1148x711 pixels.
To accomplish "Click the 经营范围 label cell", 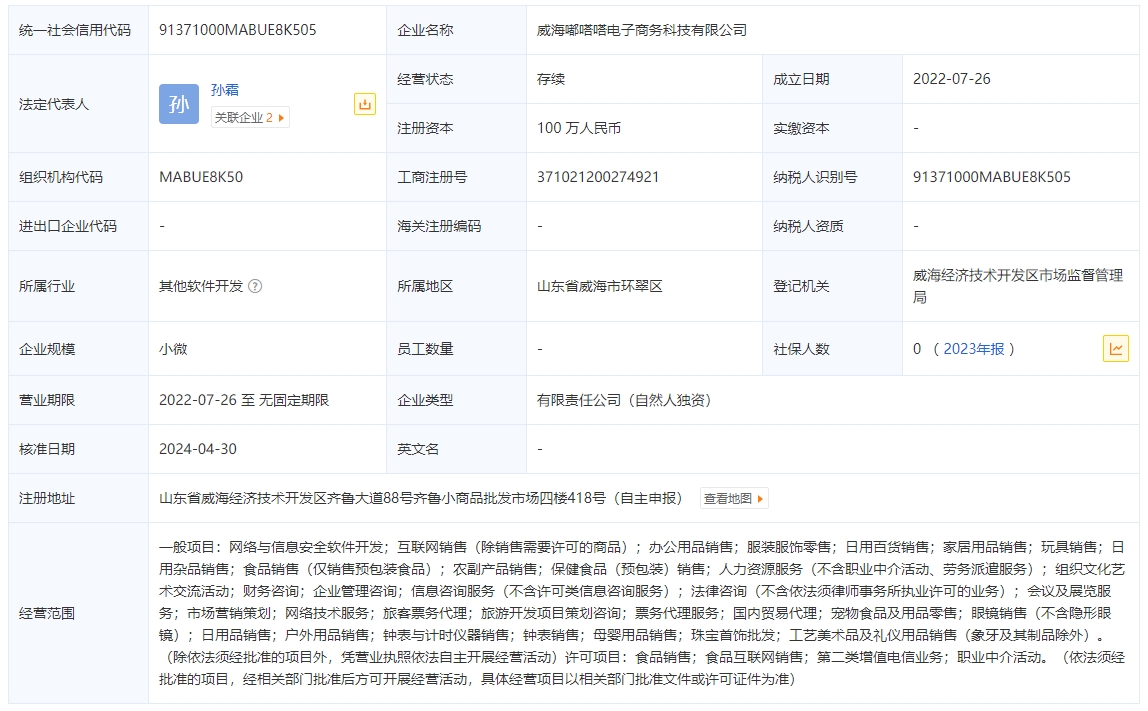I will coord(78,614).
